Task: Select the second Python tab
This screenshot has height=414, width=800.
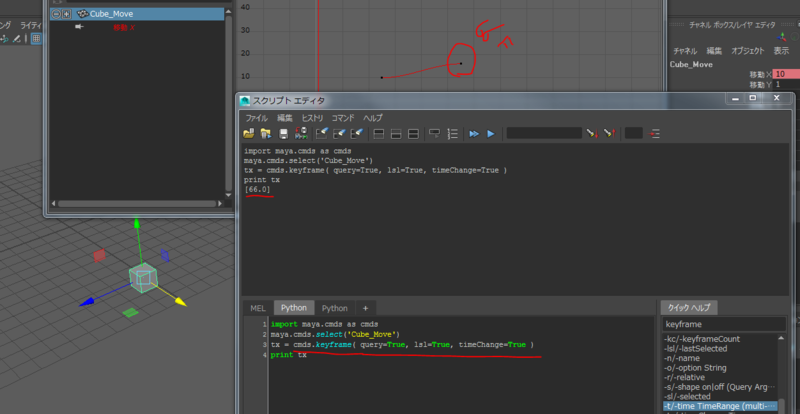Action: point(335,308)
